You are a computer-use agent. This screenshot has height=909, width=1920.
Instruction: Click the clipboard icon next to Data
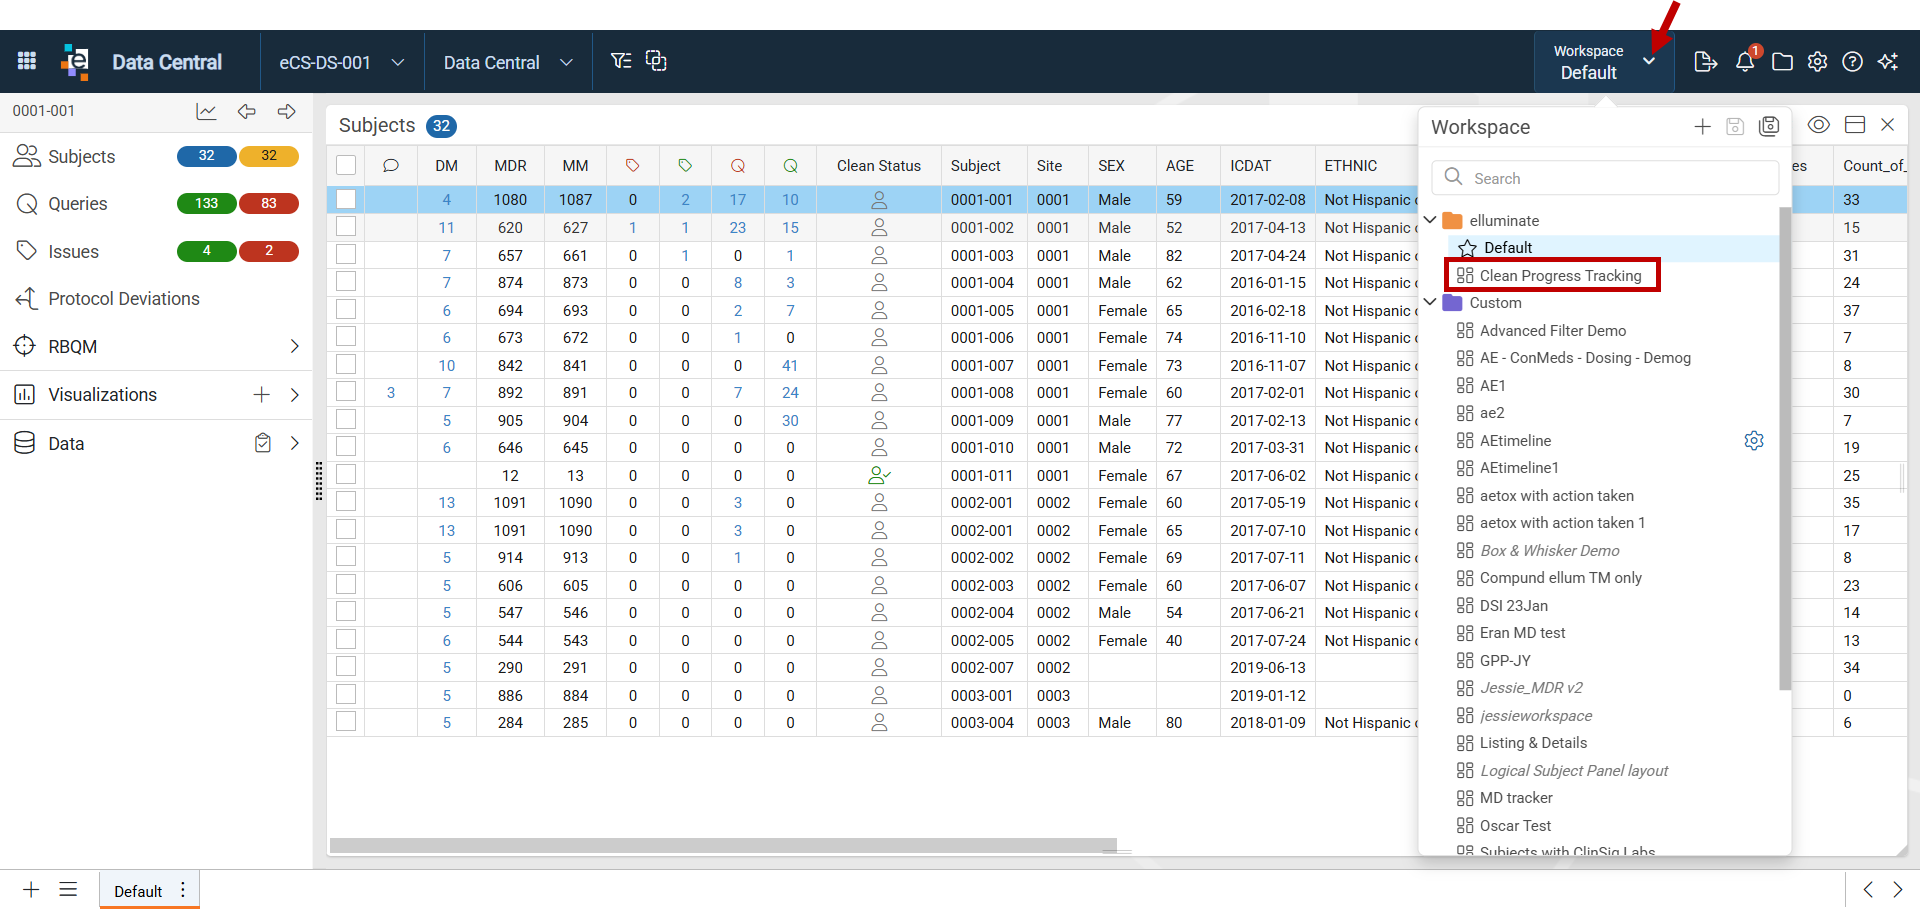[263, 443]
